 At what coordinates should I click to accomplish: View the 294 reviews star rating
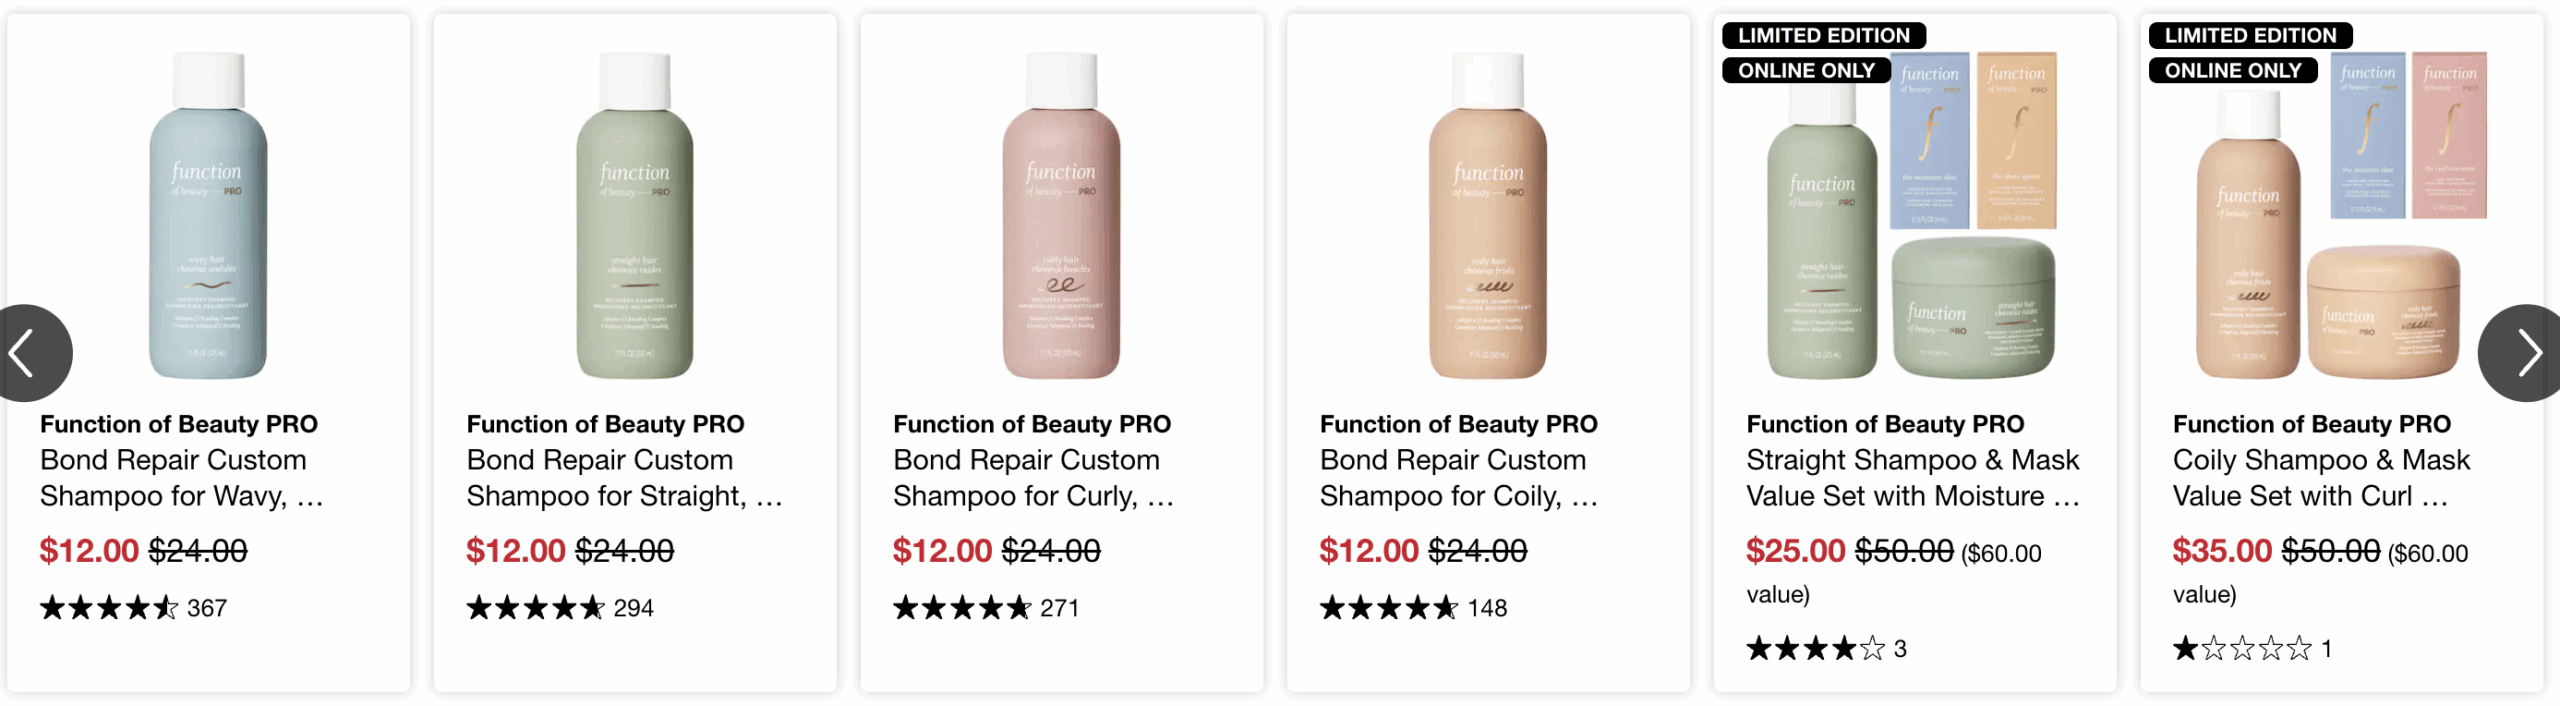pyautogui.click(x=560, y=608)
